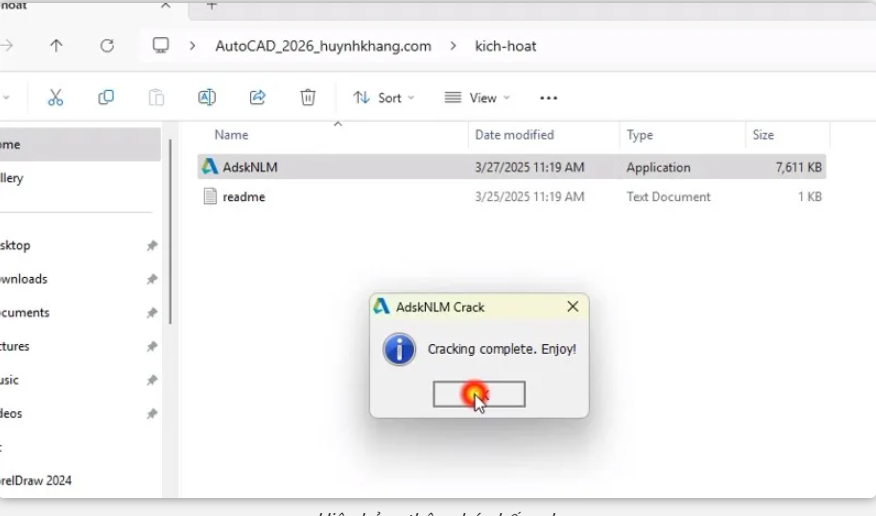The image size is (876, 516).
Task: Navigate to the kich-hoat breadcrumb folder
Action: (505, 46)
